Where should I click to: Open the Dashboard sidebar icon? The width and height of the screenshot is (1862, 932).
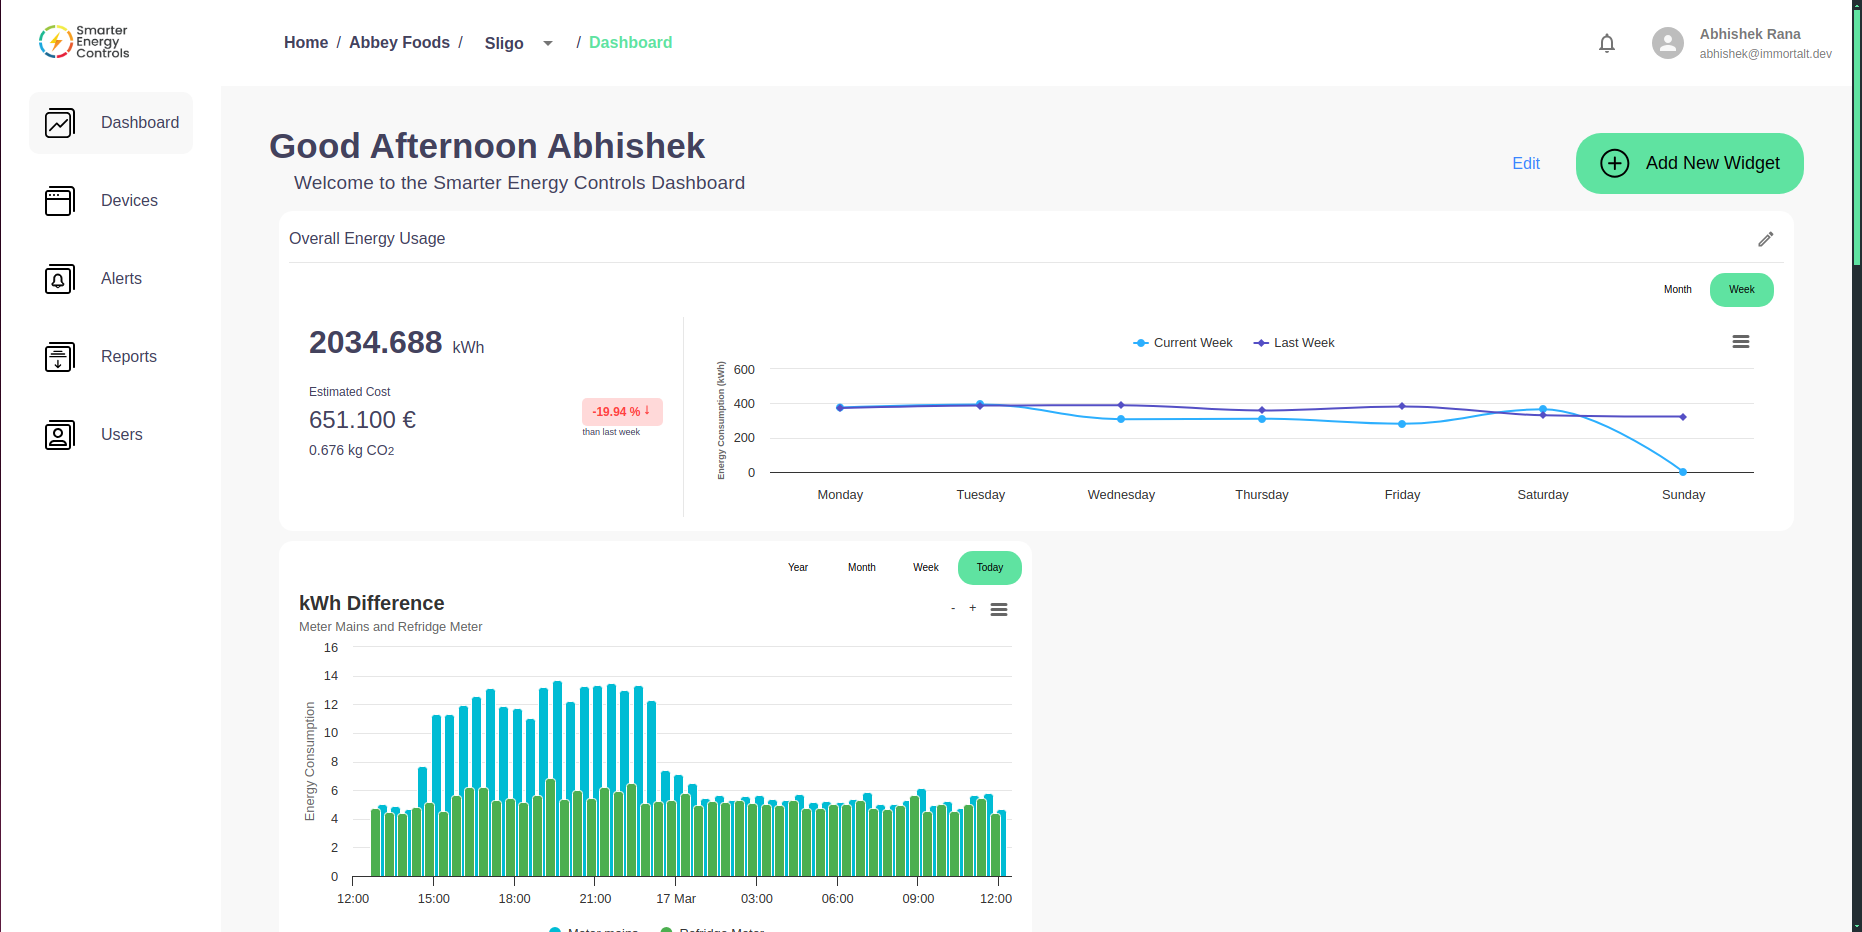[x=60, y=122]
